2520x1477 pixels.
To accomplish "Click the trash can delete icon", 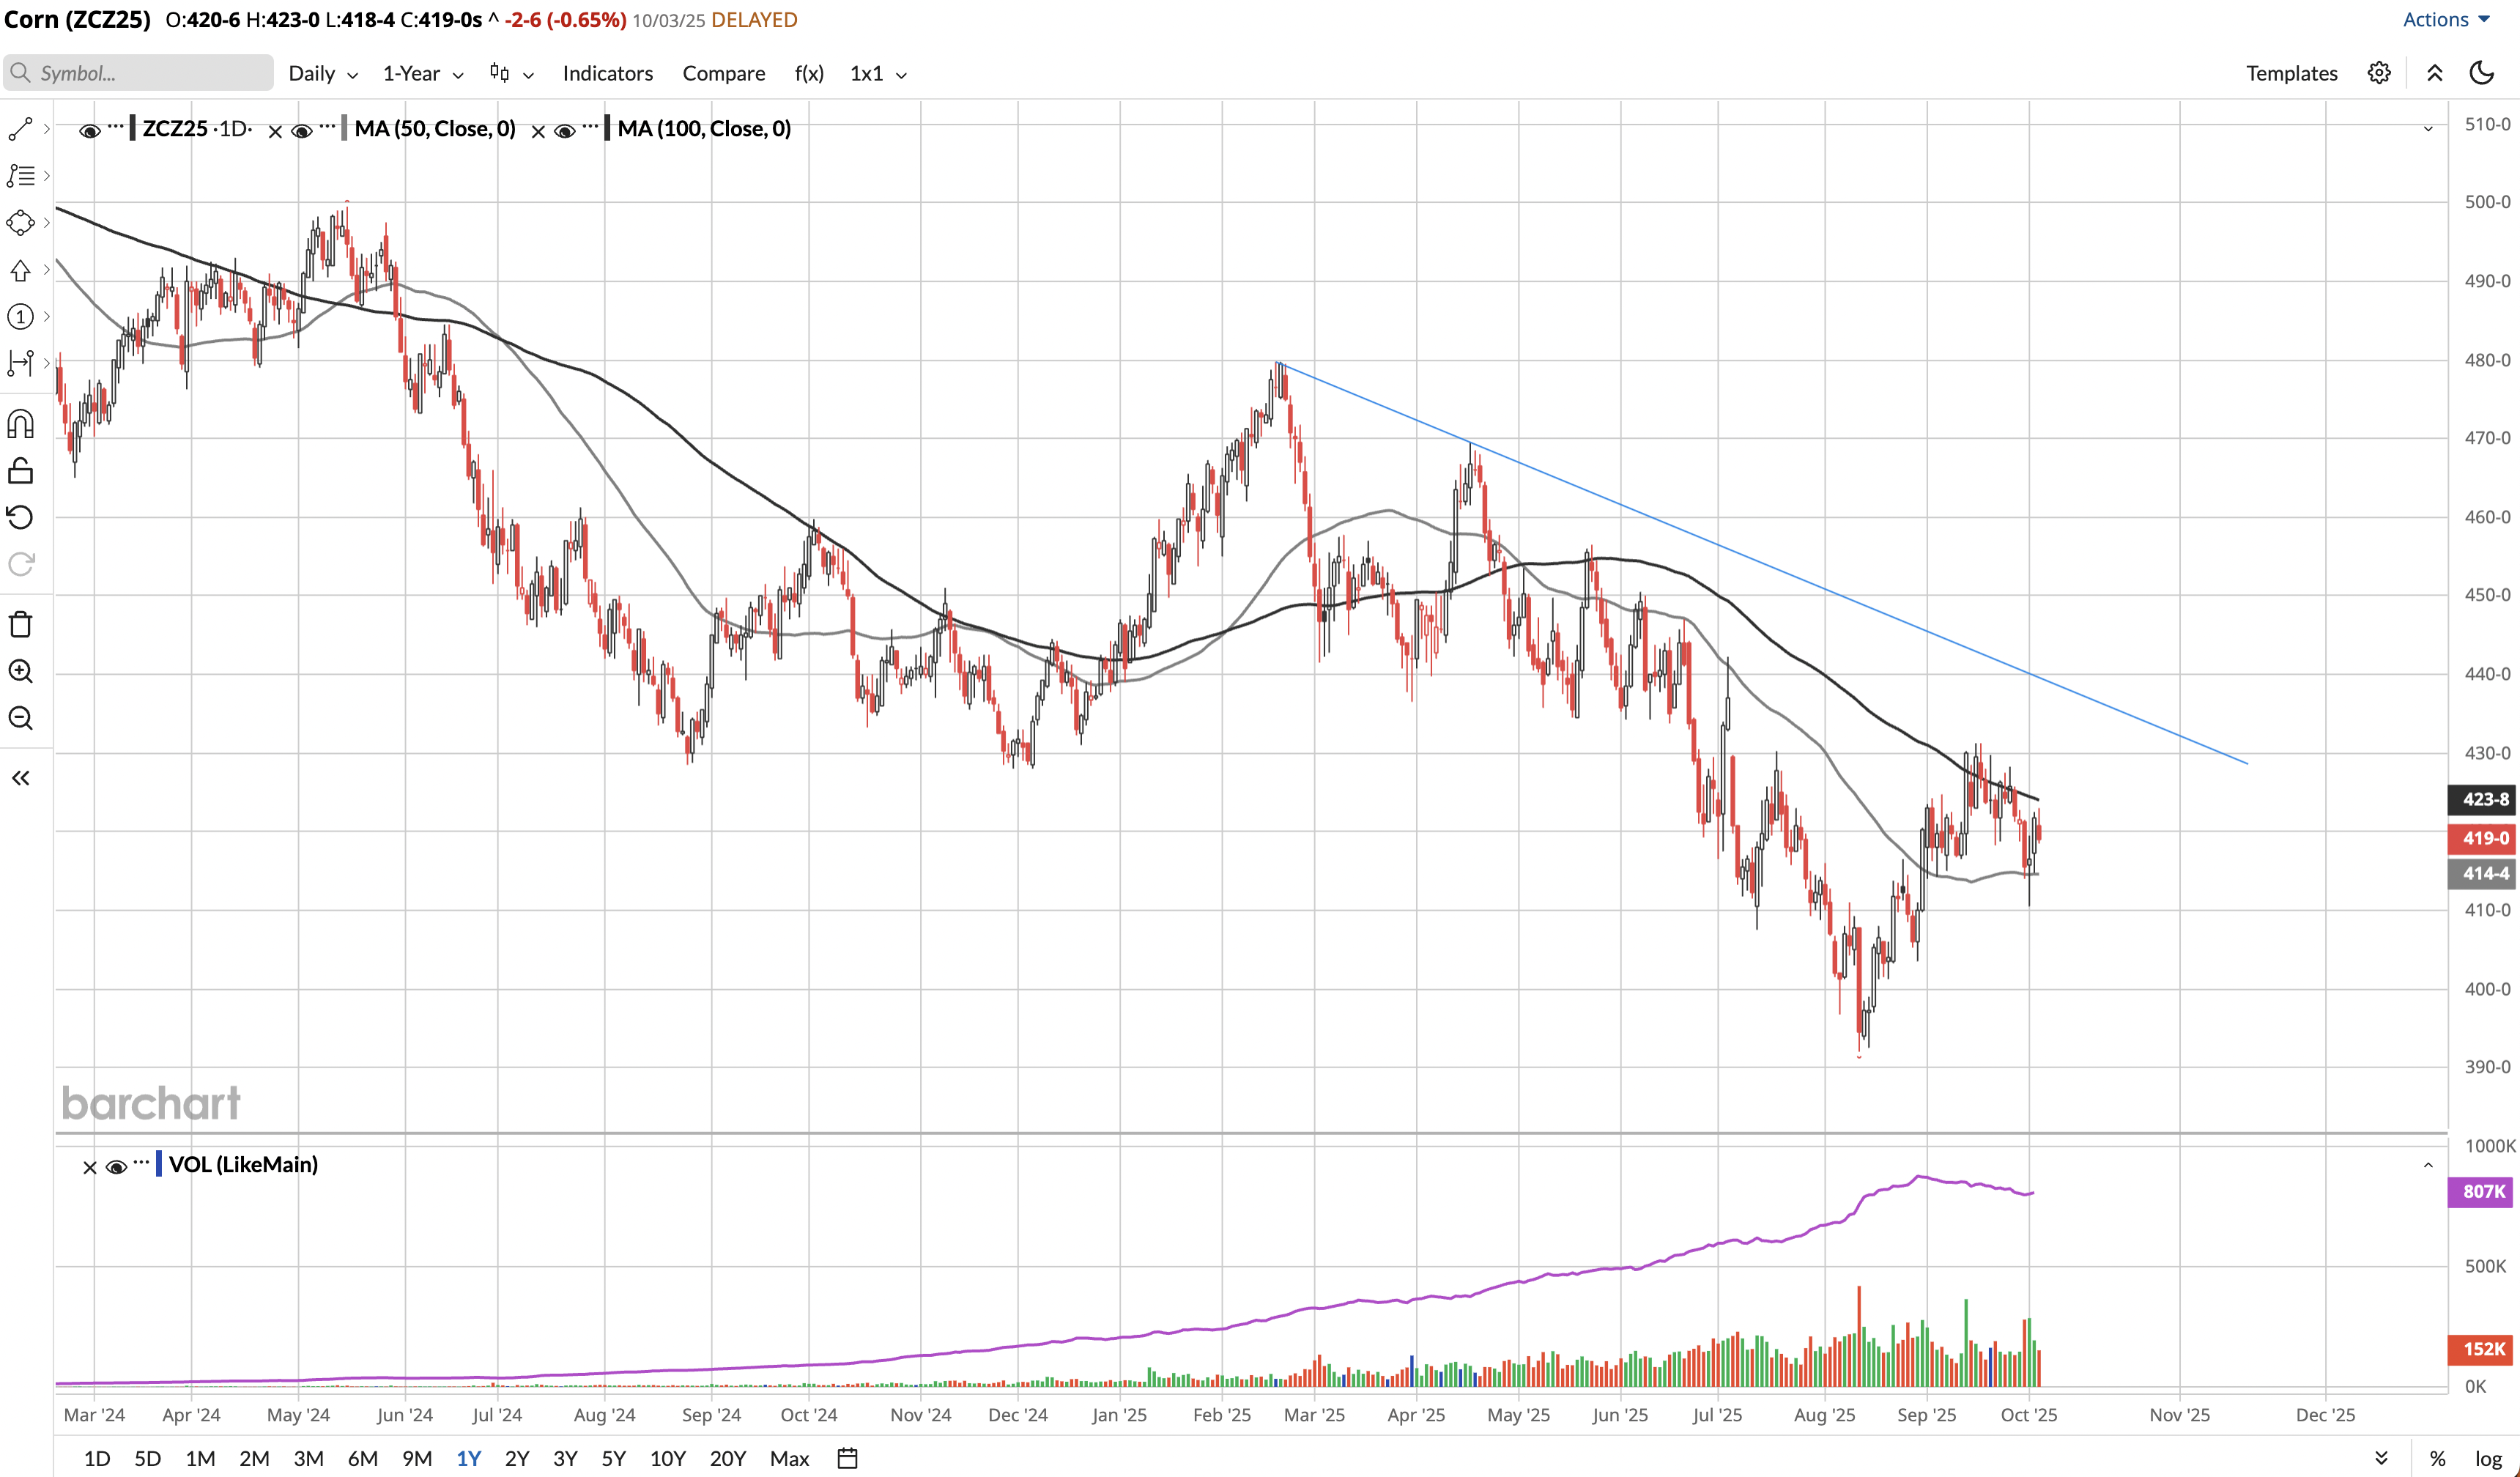I will tap(20, 625).
